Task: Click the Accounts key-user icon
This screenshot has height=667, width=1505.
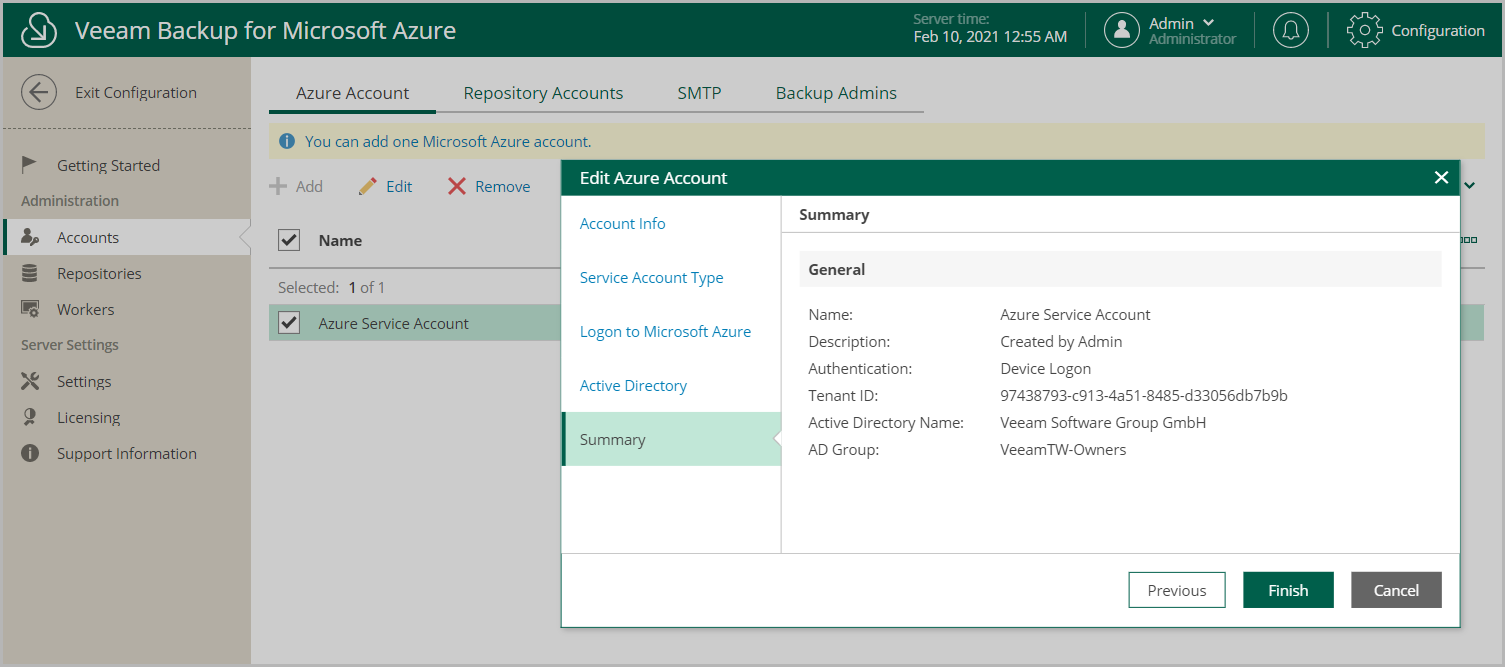Action: click(x=30, y=237)
